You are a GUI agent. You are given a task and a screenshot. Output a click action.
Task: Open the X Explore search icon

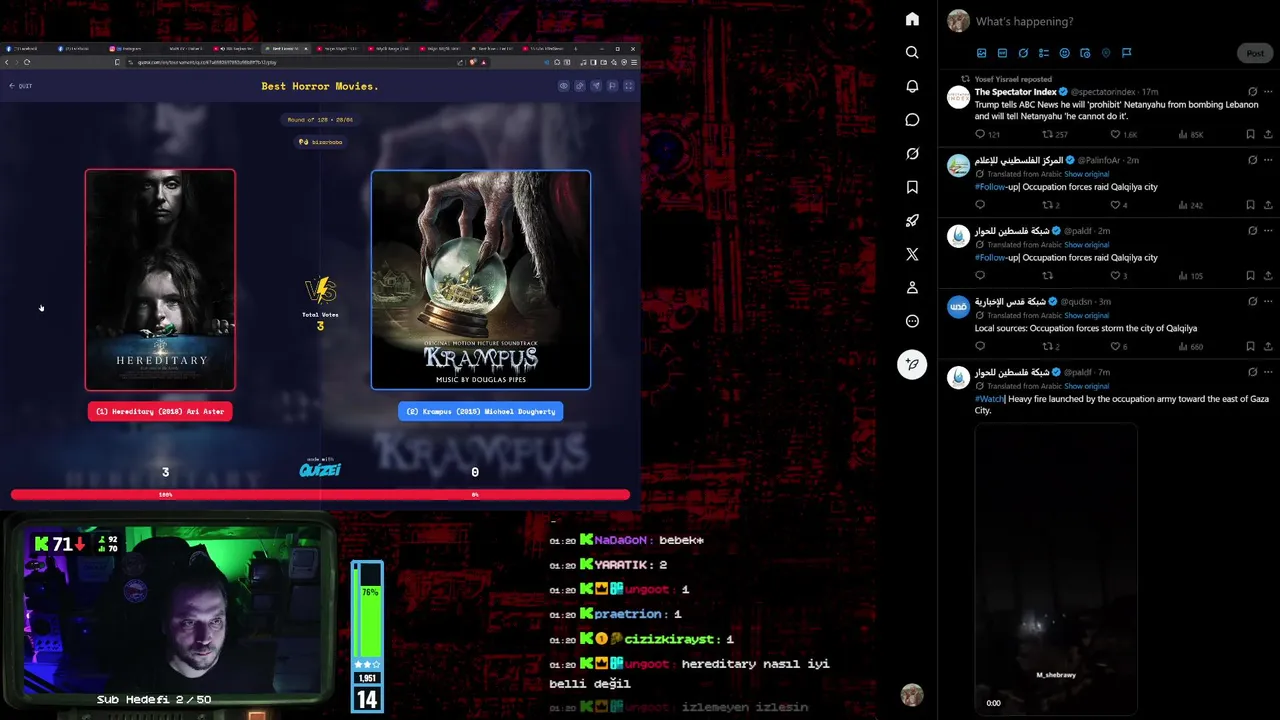click(x=912, y=52)
